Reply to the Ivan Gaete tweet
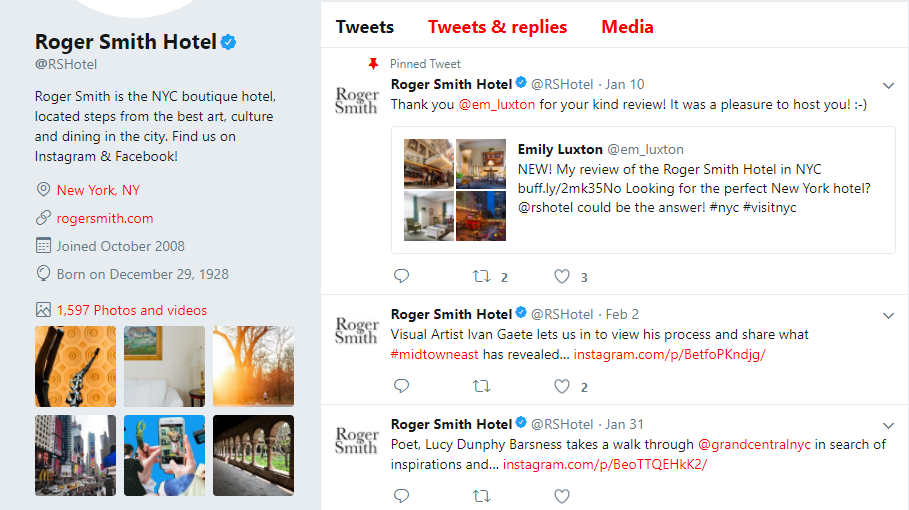This screenshot has width=909, height=510. click(x=402, y=386)
